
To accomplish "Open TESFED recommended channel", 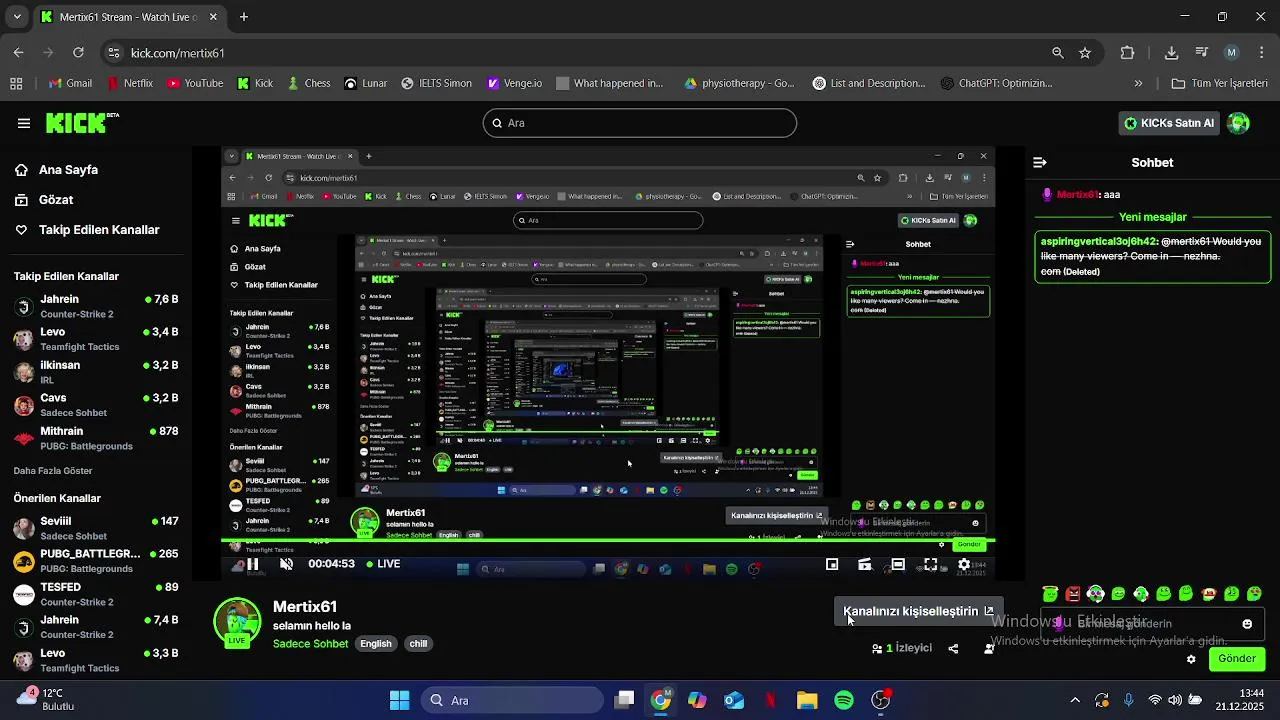I will pos(96,594).
